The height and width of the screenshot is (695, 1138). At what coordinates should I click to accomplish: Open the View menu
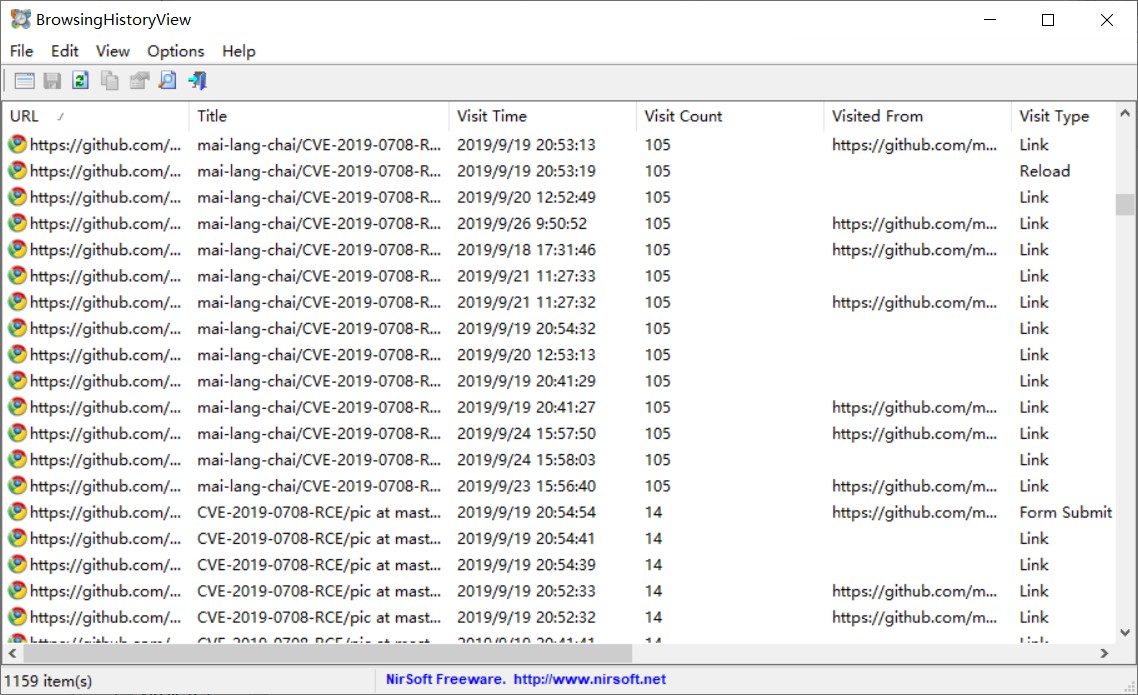point(112,51)
